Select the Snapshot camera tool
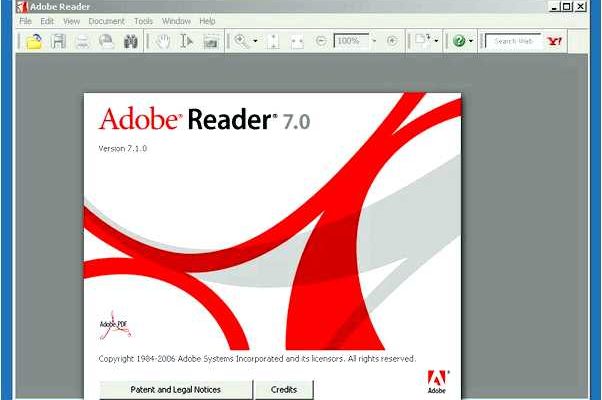 pyautogui.click(x=211, y=41)
